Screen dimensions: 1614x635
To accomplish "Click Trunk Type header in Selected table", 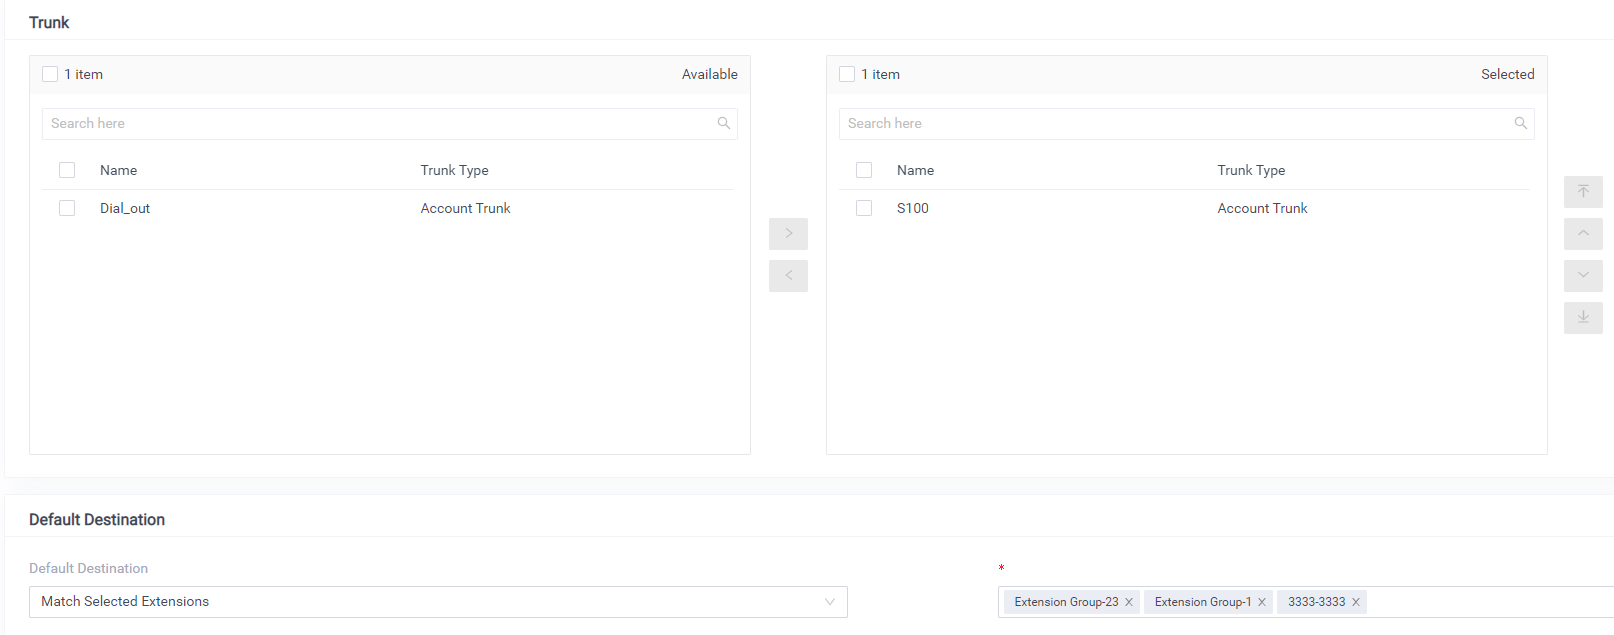I will (1251, 170).
